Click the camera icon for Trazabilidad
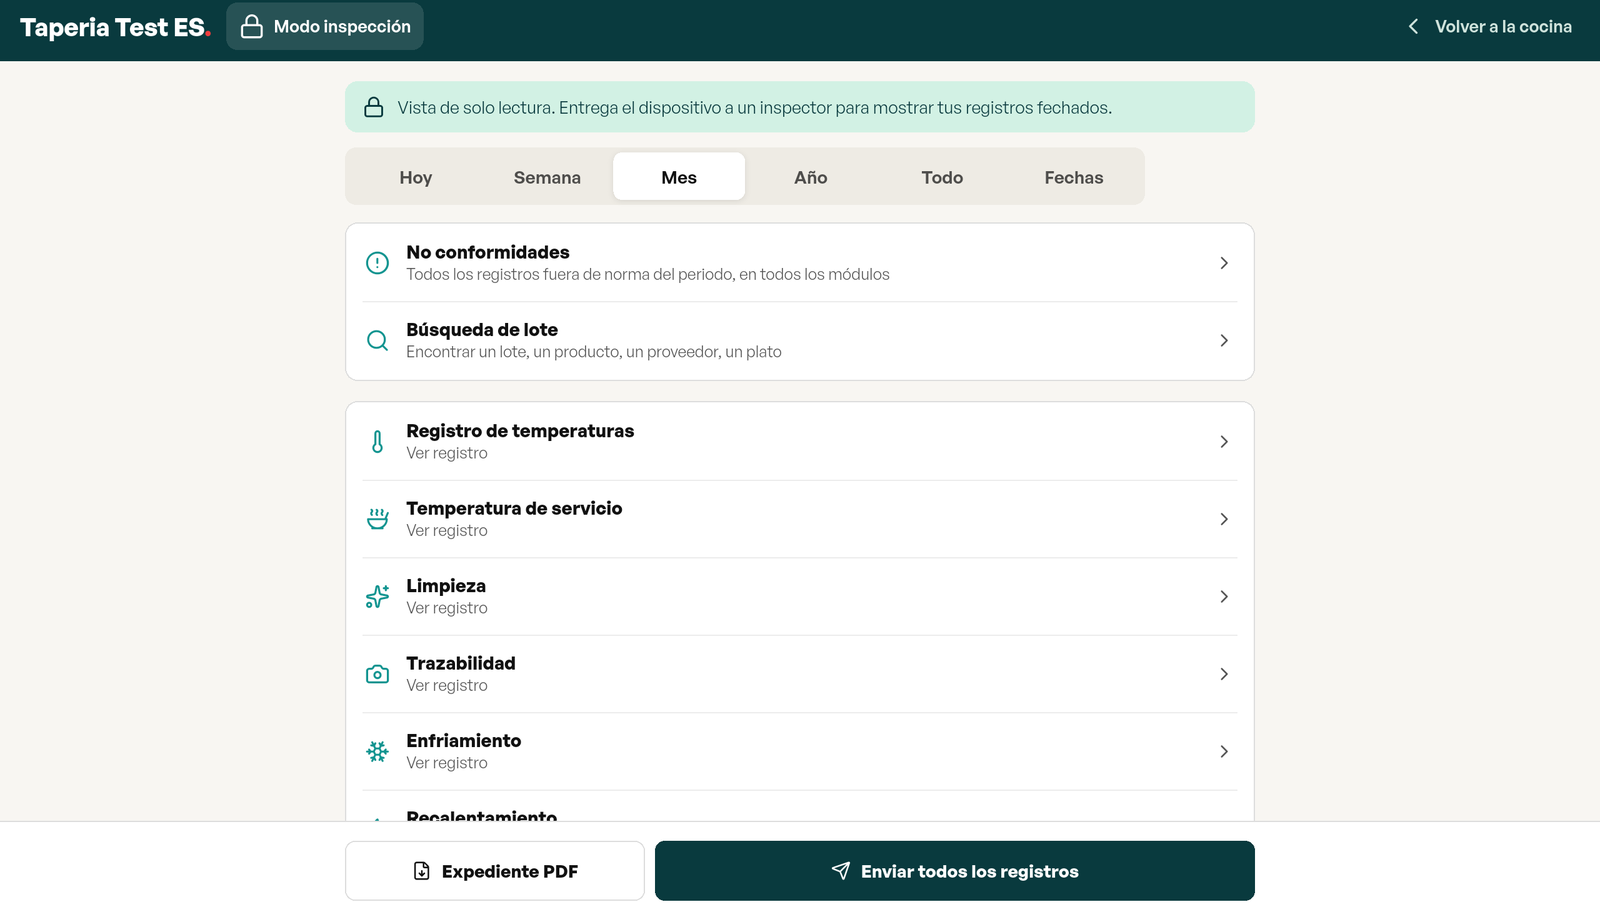This screenshot has height=912, width=1600. click(377, 674)
